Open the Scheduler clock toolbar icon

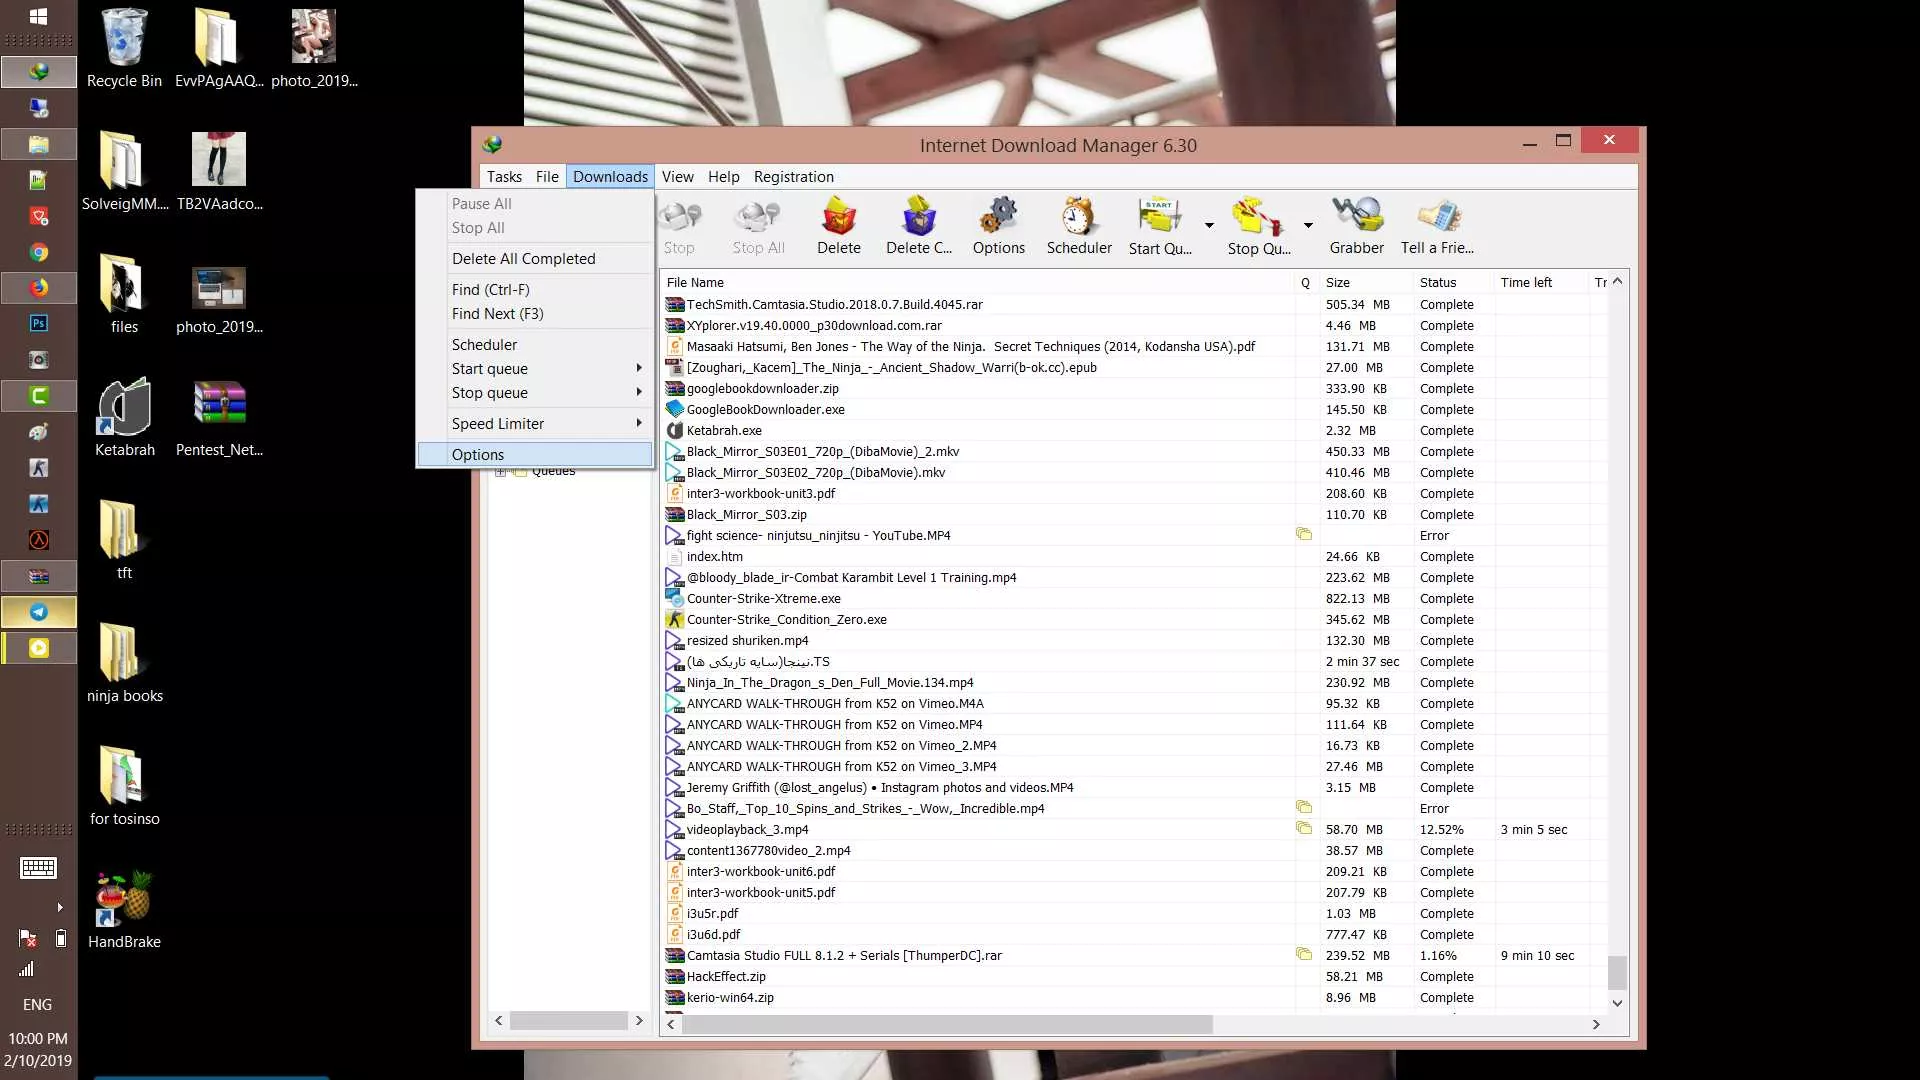[x=1079, y=226]
